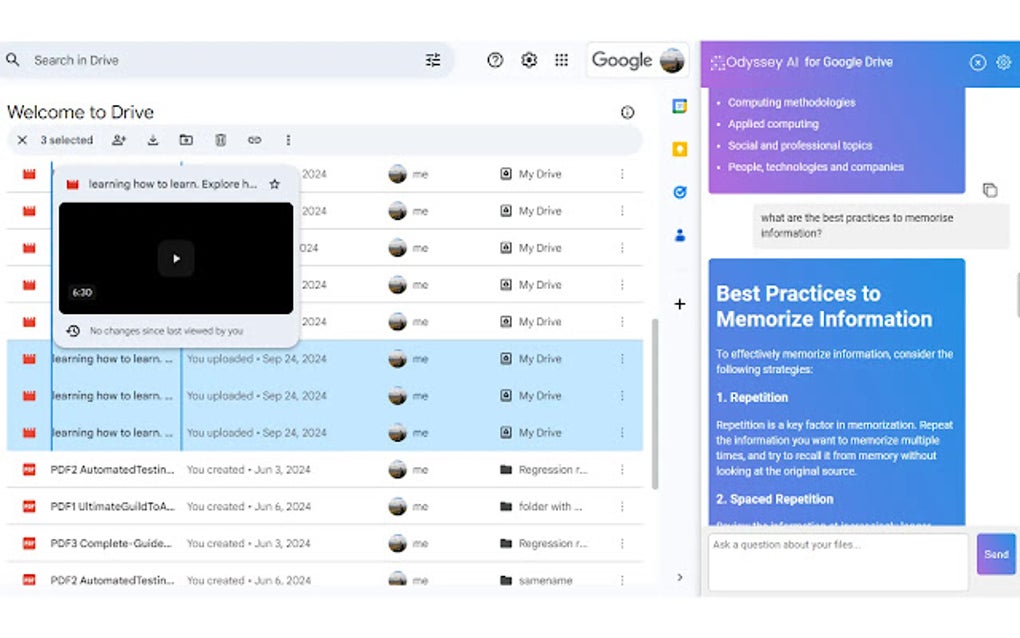Image resolution: width=1020 pixels, height=638 pixels.
Task: Open Google Keep side panel
Action: tap(680, 149)
